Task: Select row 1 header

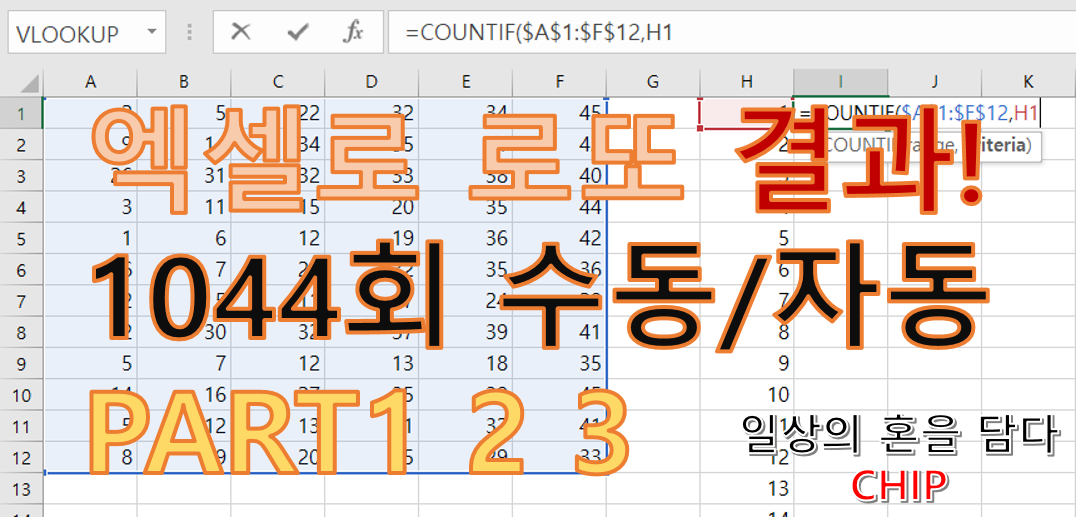Action: 21,113
